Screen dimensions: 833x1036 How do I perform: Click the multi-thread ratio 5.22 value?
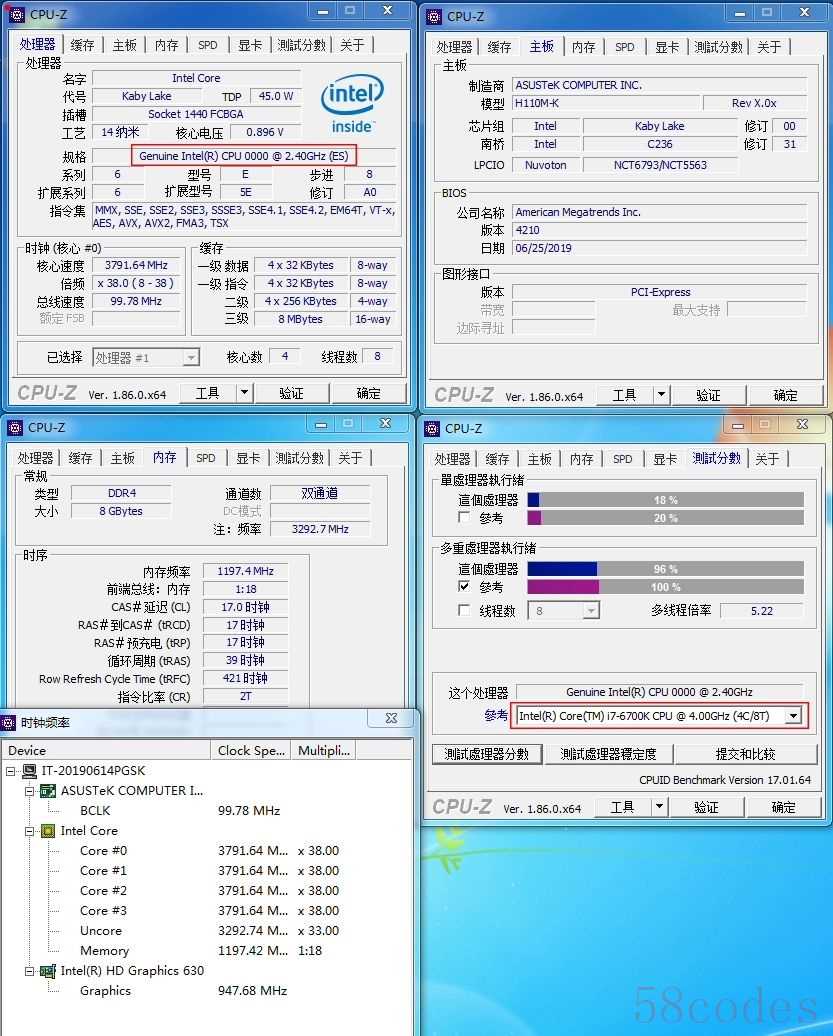tap(762, 611)
